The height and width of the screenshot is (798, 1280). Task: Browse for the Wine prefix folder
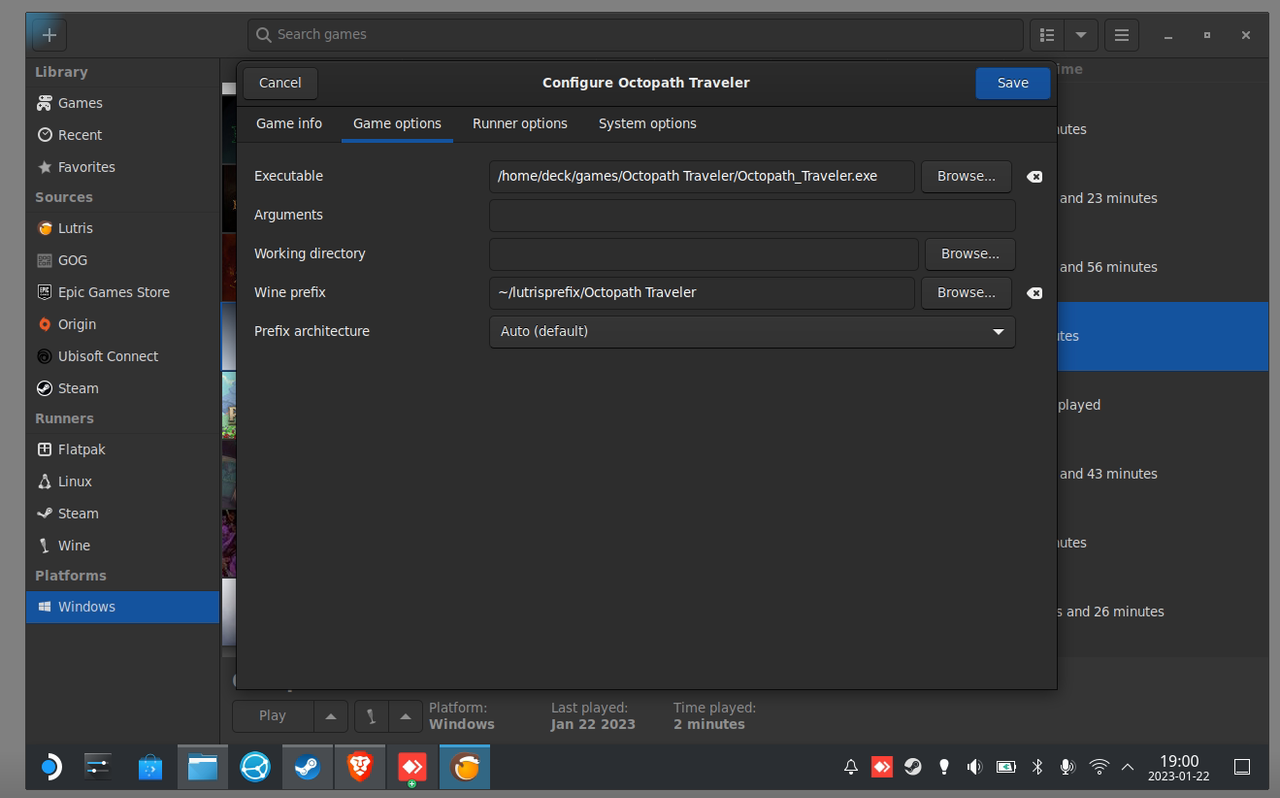coord(966,293)
